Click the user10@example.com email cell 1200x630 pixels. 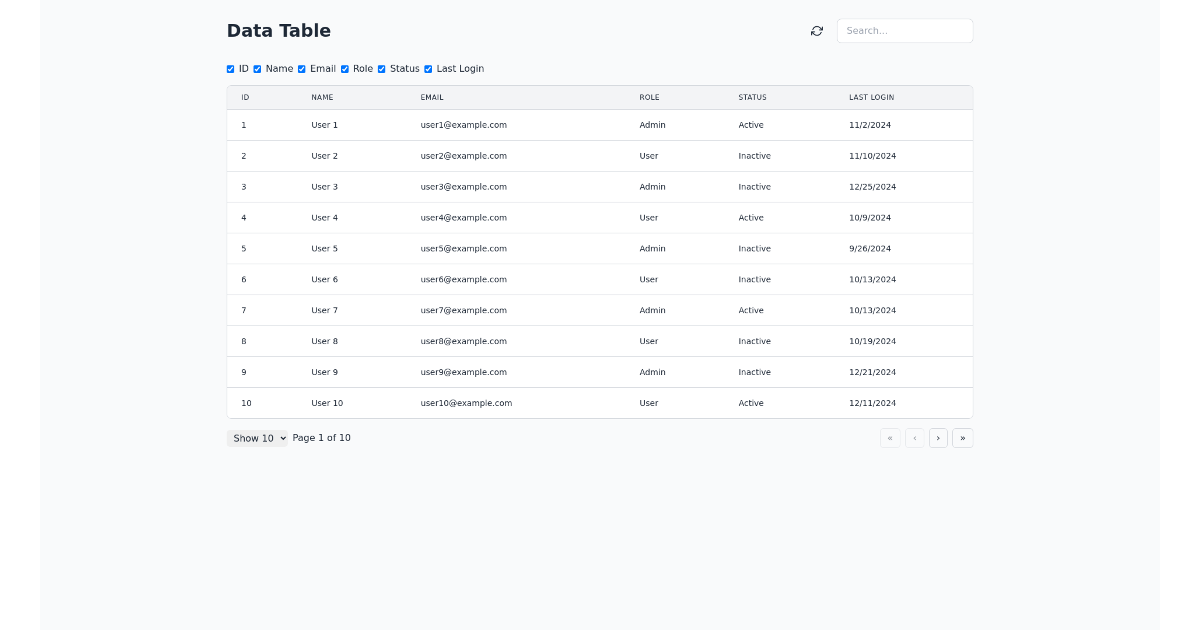(466, 403)
